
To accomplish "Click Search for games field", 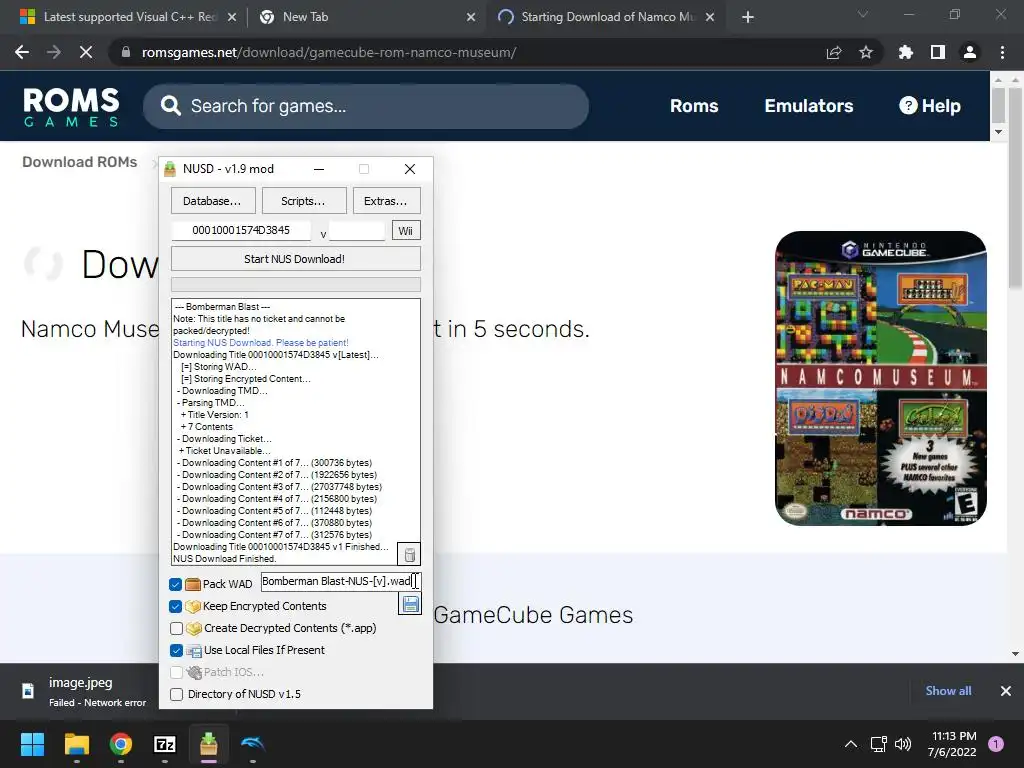I will click(x=366, y=106).
